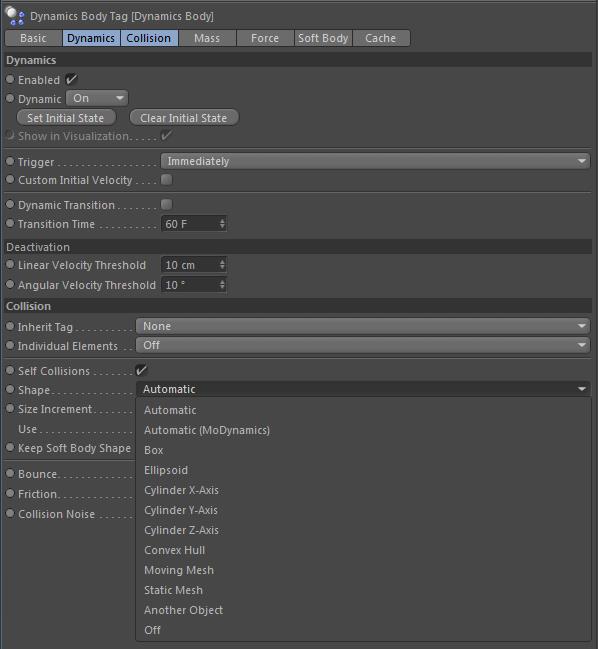Image resolution: width=598 pixels, height=649 pixels.
Task: Click keyframe dot beside Transition Time
Action: (10, 223)
